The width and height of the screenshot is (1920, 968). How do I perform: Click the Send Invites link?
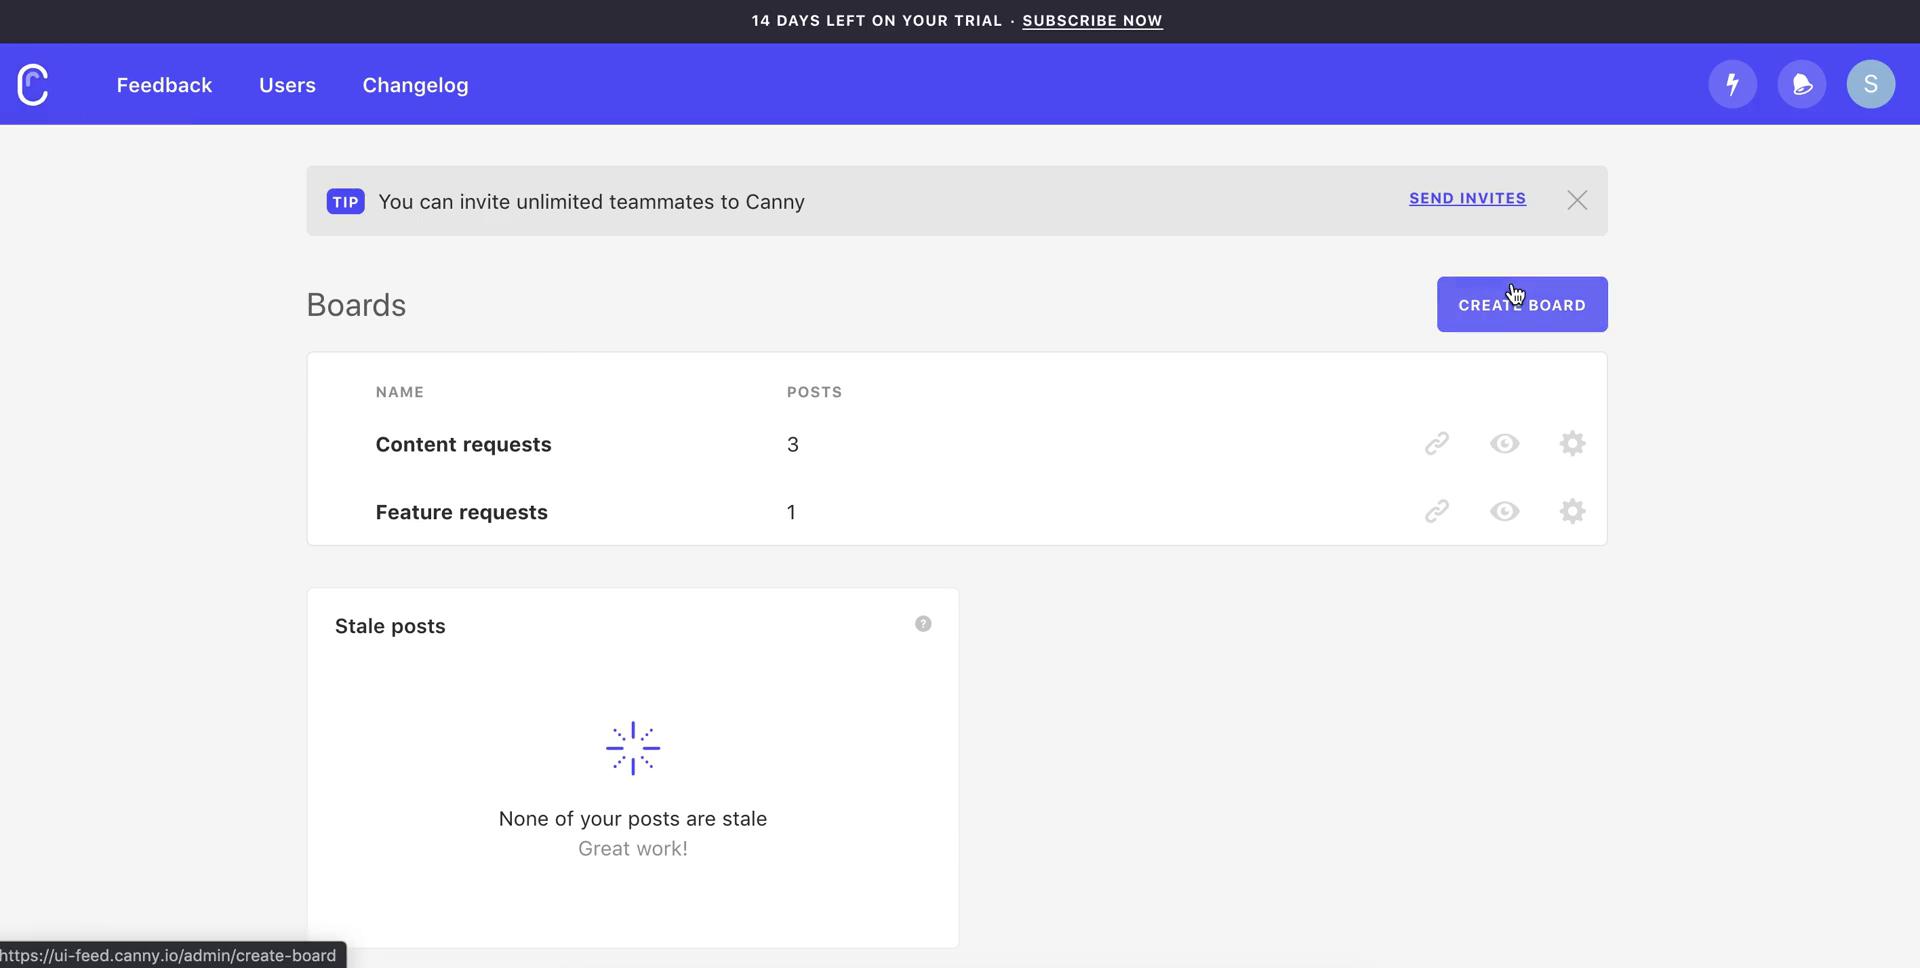coord(1467,199)
